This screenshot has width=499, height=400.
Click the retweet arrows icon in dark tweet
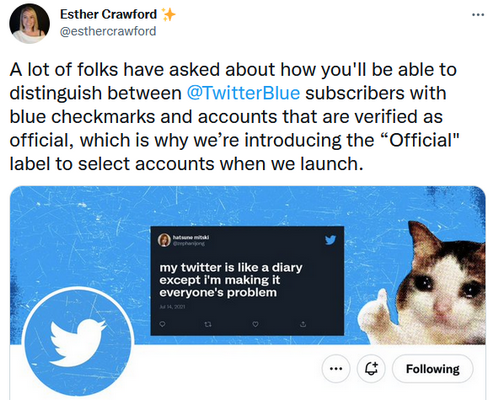click(x=208, y=324)
